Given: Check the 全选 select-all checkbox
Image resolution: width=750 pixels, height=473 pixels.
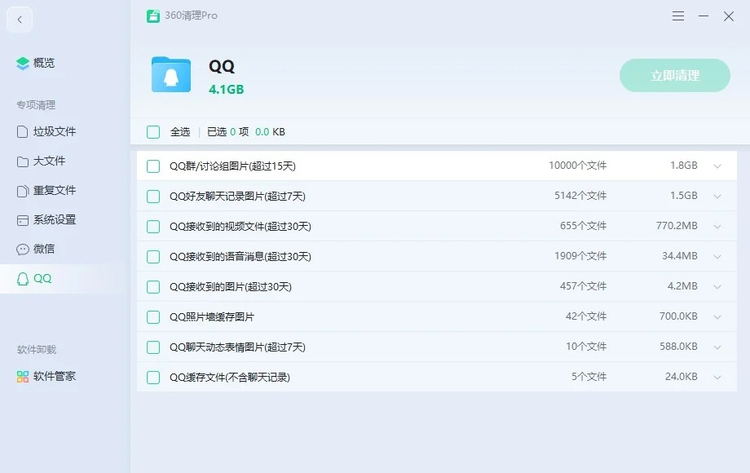Looking at the screenshot, I should pyautogui.click(x=153, y=132).
